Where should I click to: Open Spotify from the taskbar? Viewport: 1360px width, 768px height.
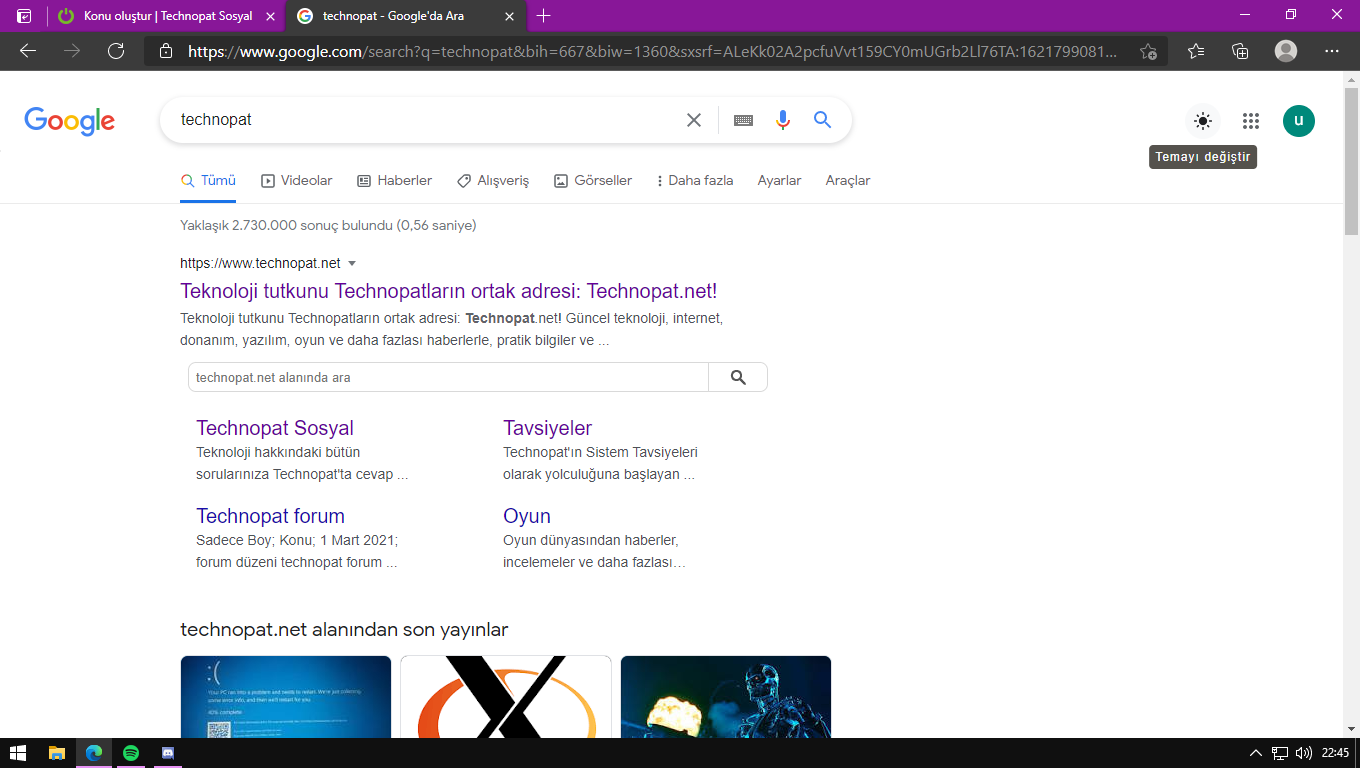(131, 753)
